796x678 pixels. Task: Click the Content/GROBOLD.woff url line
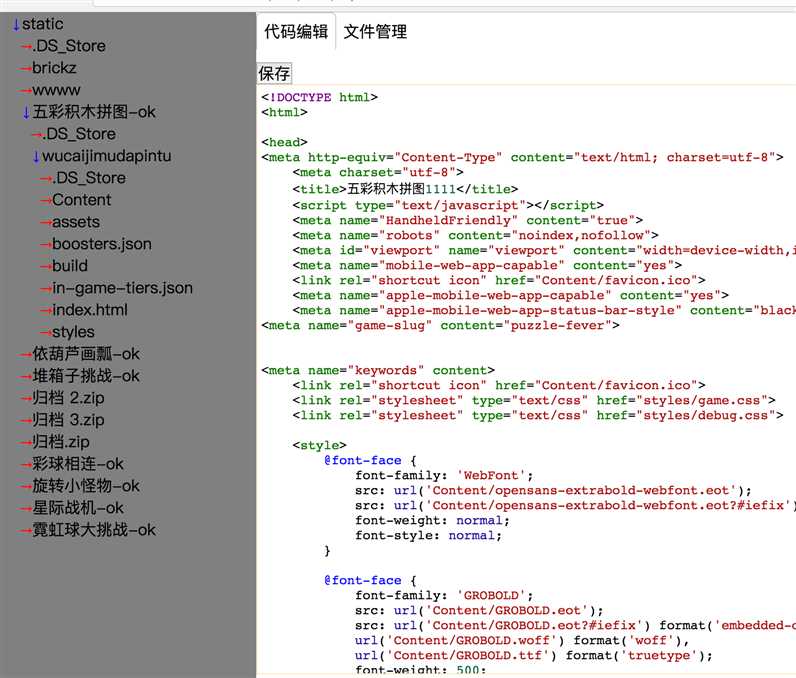pyautogui.click(x=522, y=640)
